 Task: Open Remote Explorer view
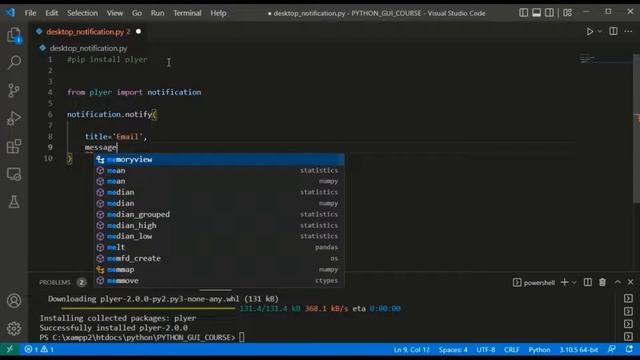point(14,174)
